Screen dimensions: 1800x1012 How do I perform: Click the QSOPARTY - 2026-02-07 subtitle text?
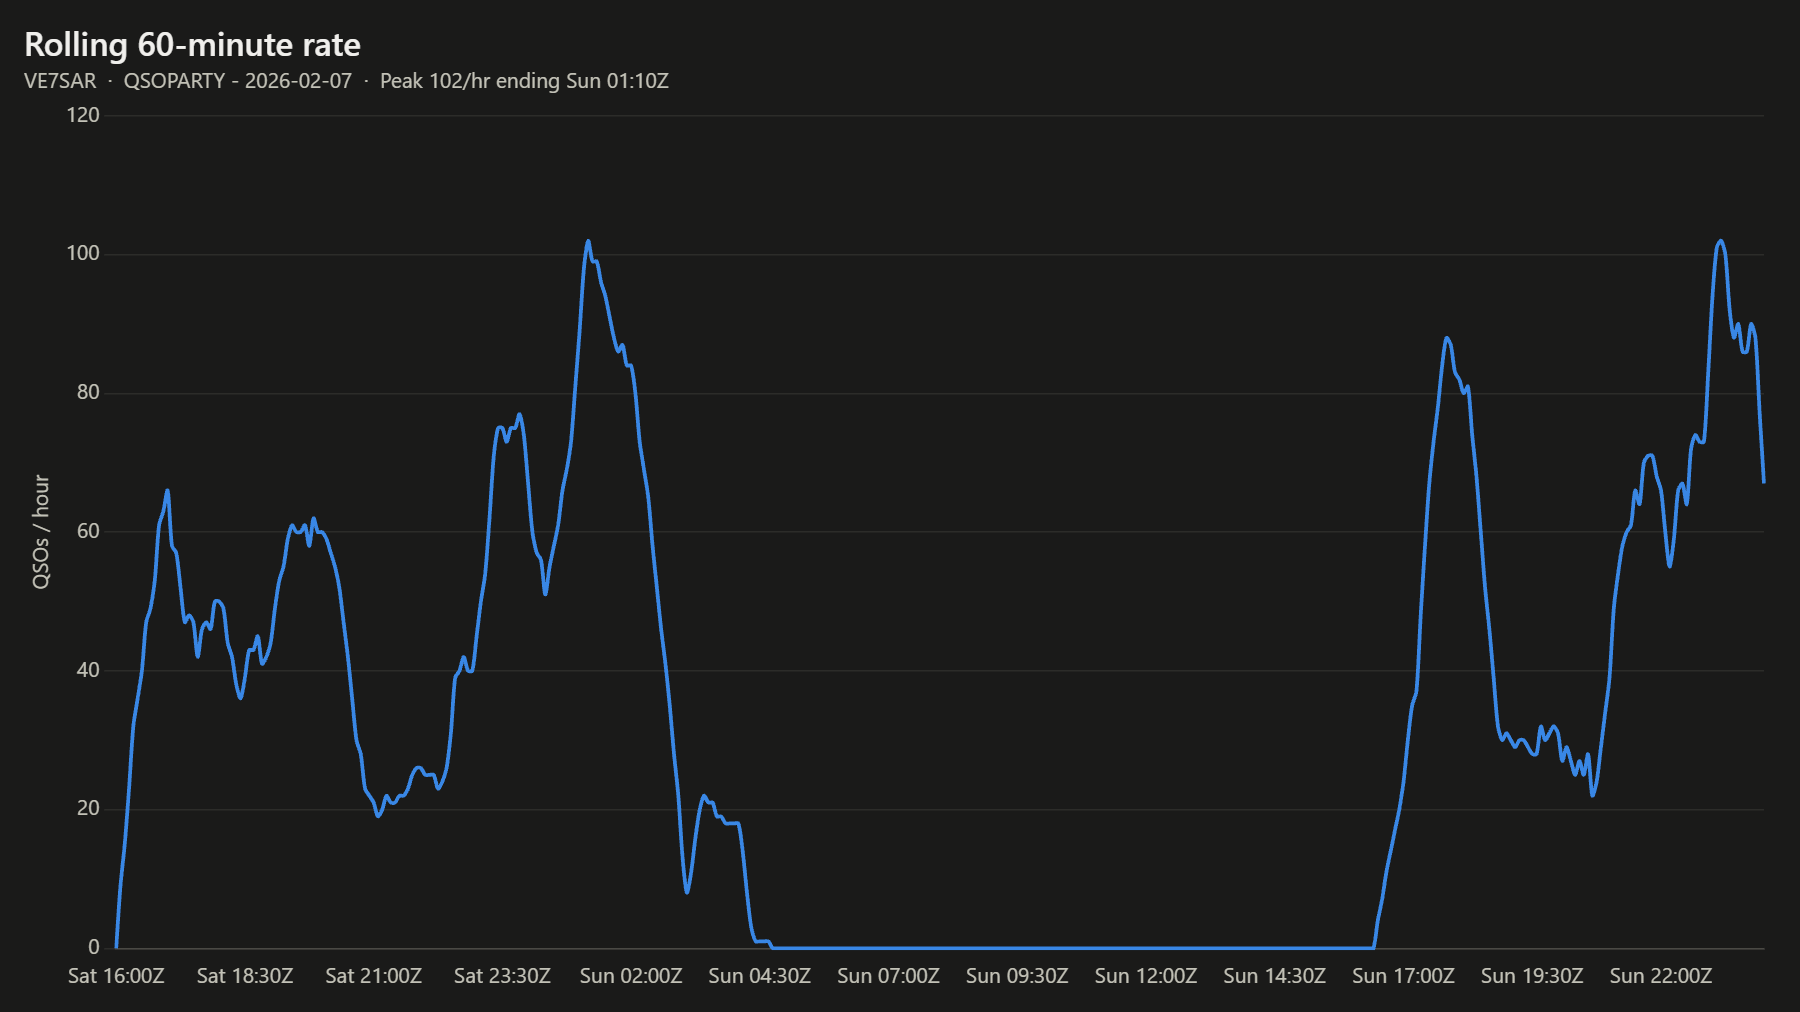click(238, 81)
